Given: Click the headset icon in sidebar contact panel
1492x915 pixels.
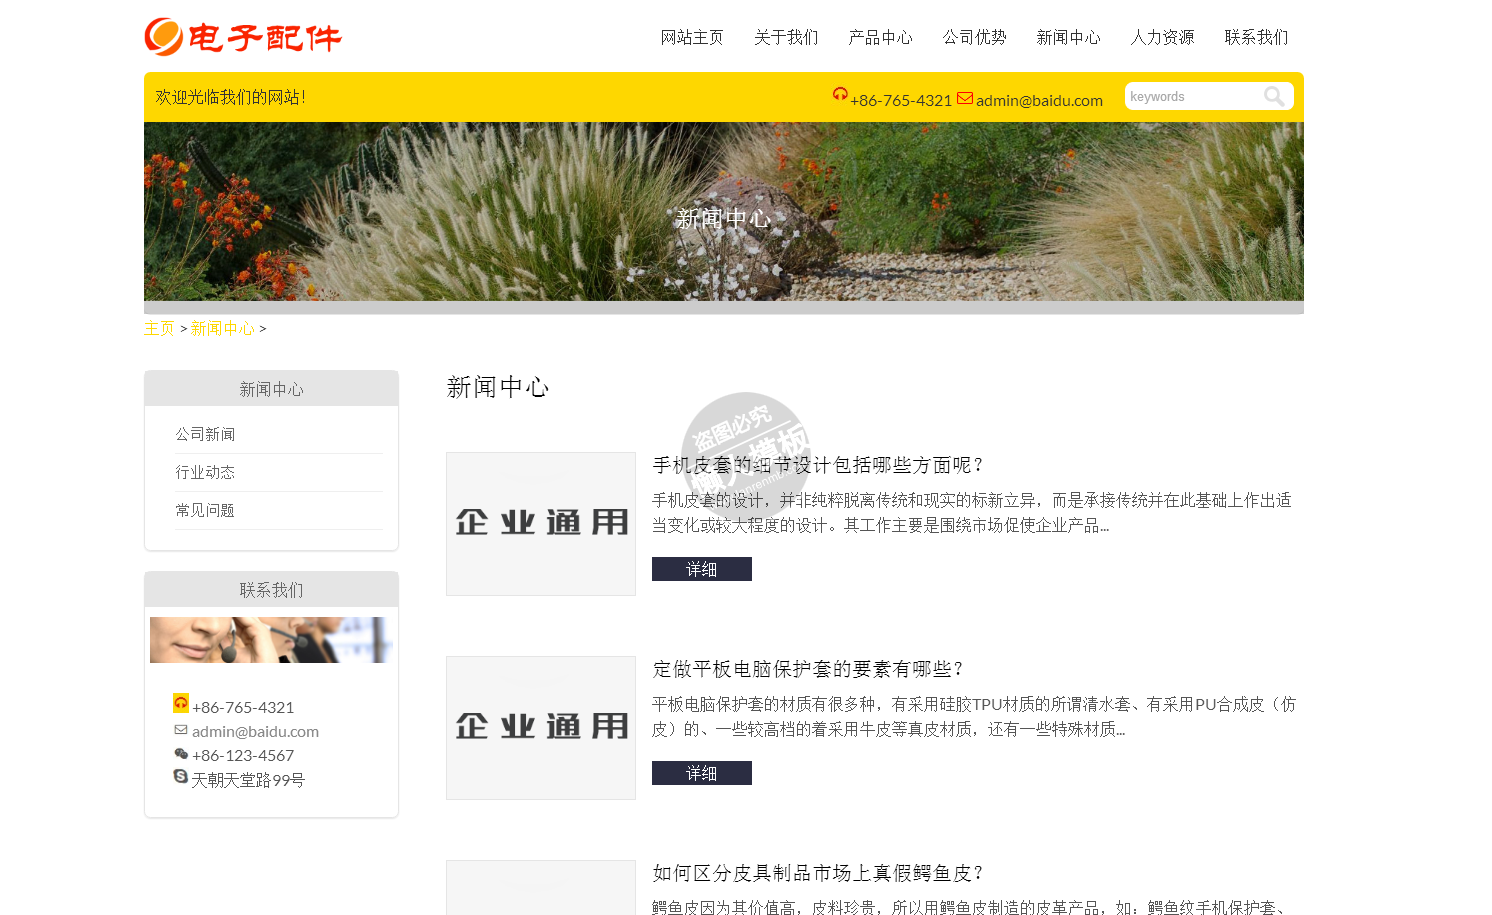Looking at the screenshot, I should [181, 703].
